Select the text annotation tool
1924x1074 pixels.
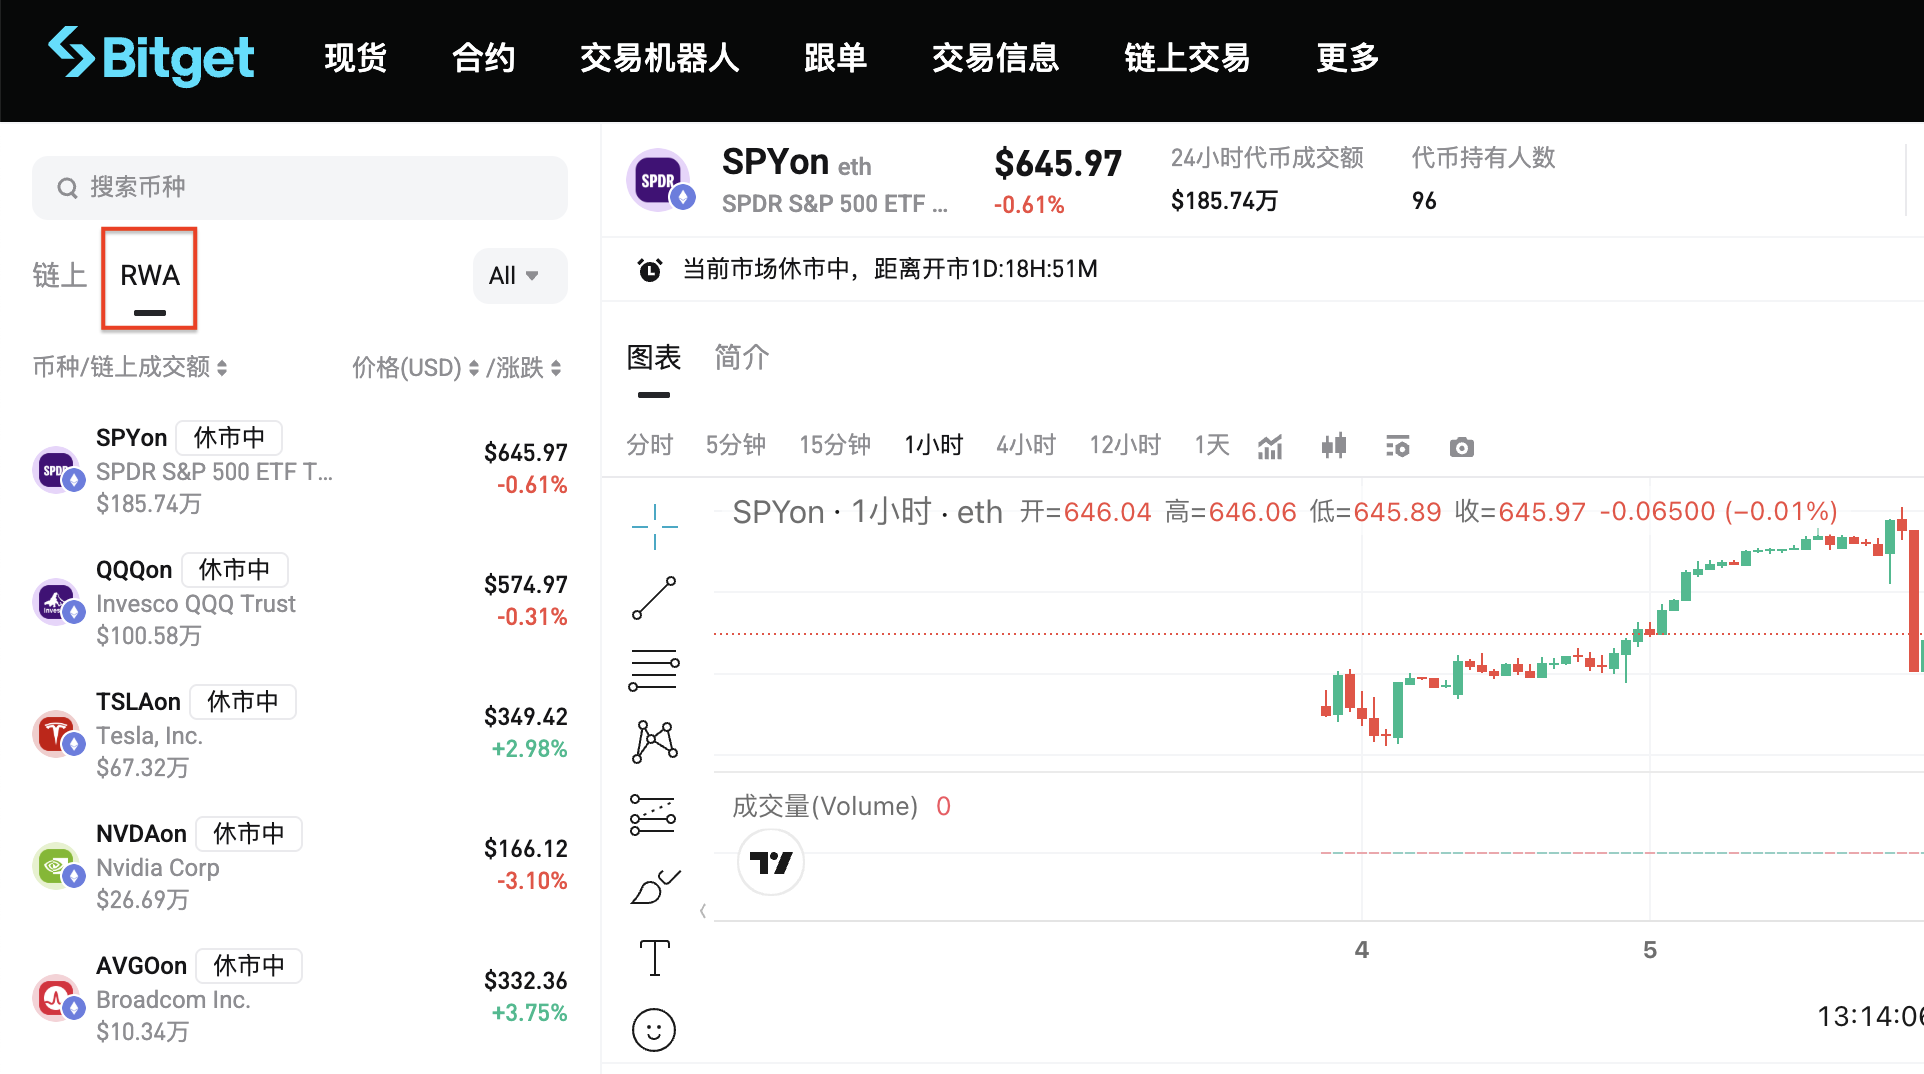654,958
